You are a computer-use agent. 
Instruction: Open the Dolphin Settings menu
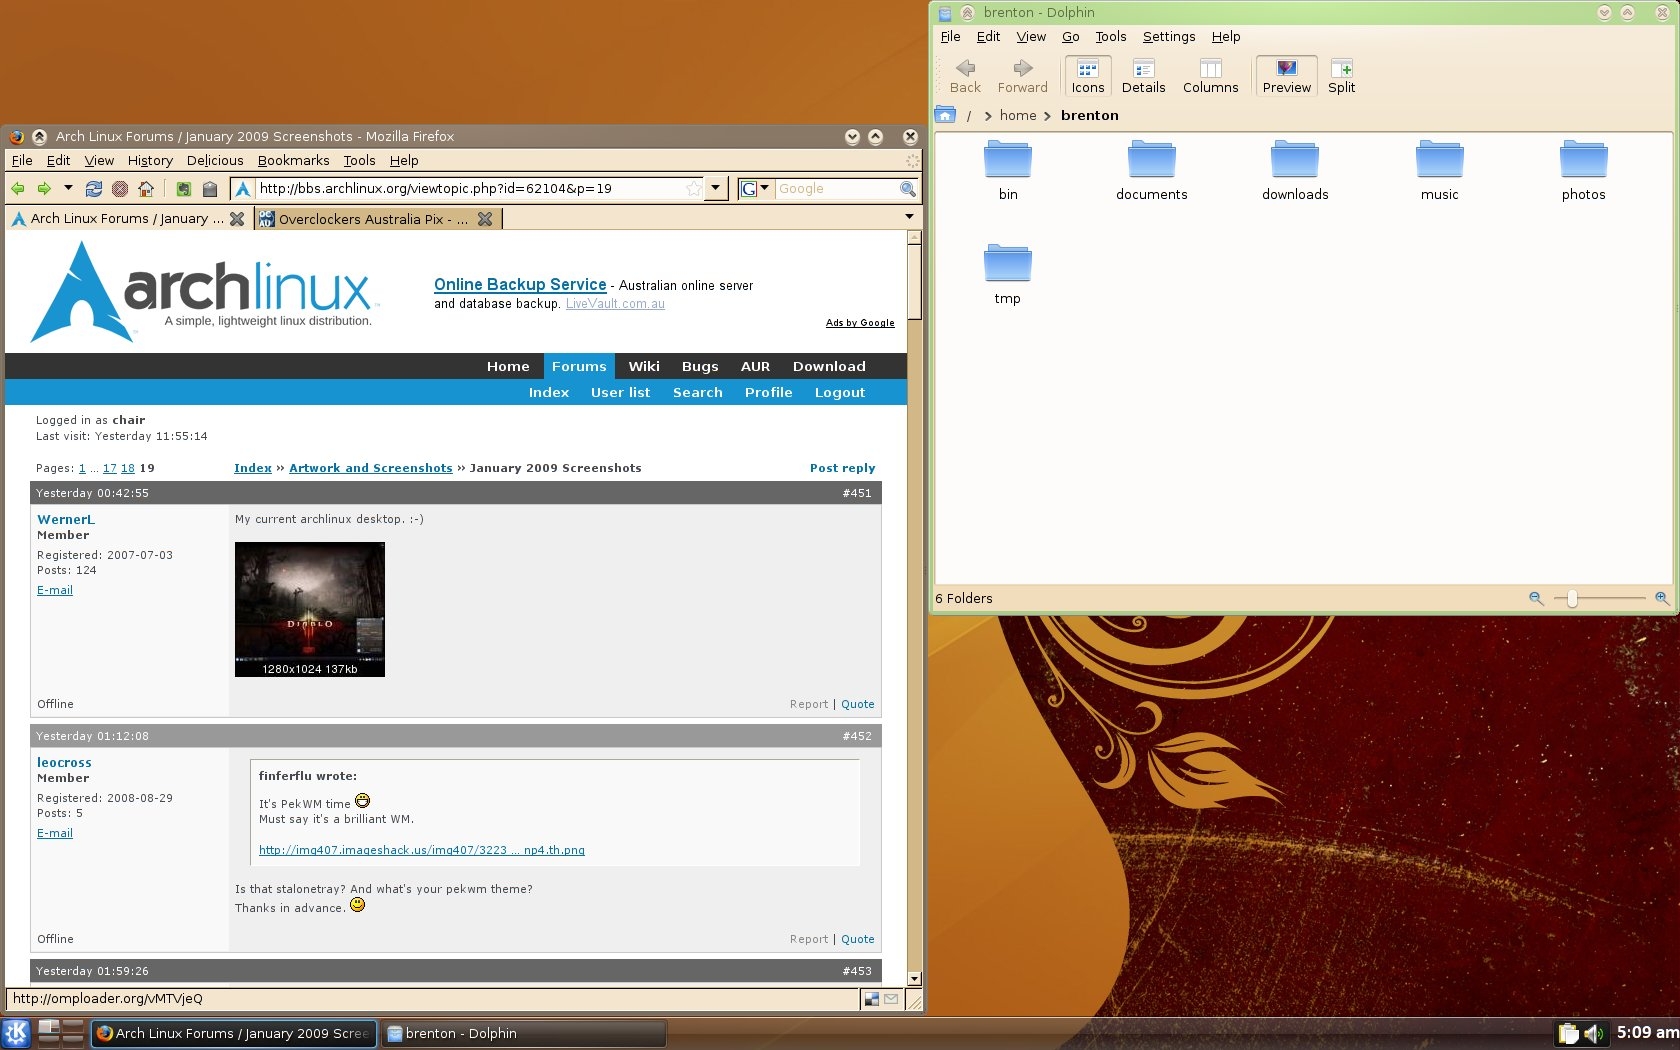point(1169,37)
